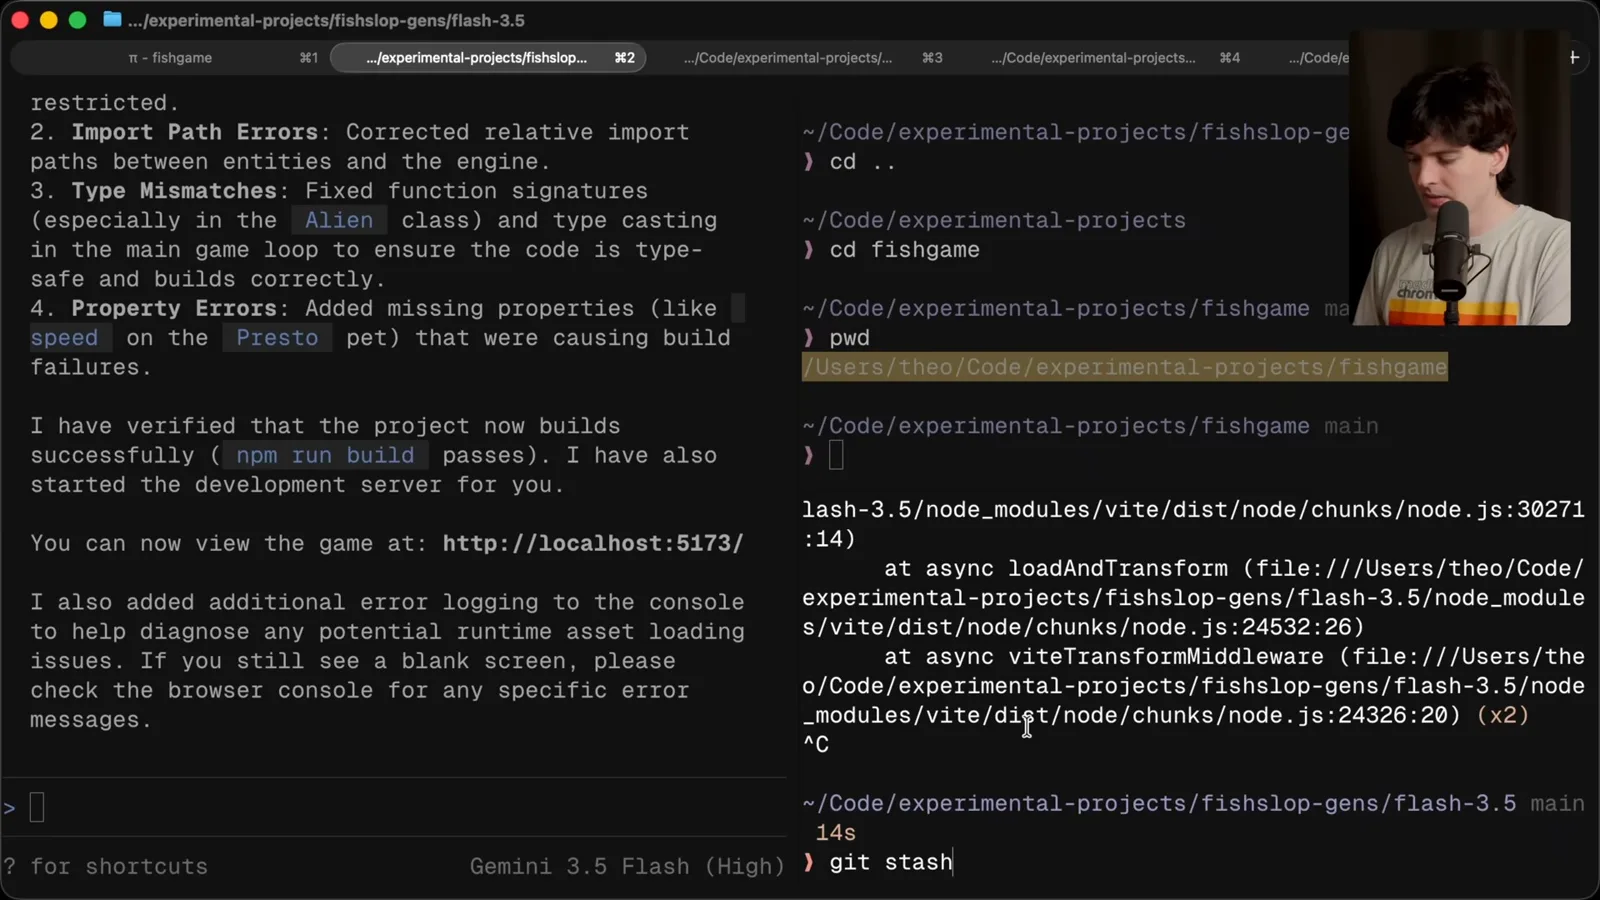Click the '^C' interrupt line

coord(816,744)
